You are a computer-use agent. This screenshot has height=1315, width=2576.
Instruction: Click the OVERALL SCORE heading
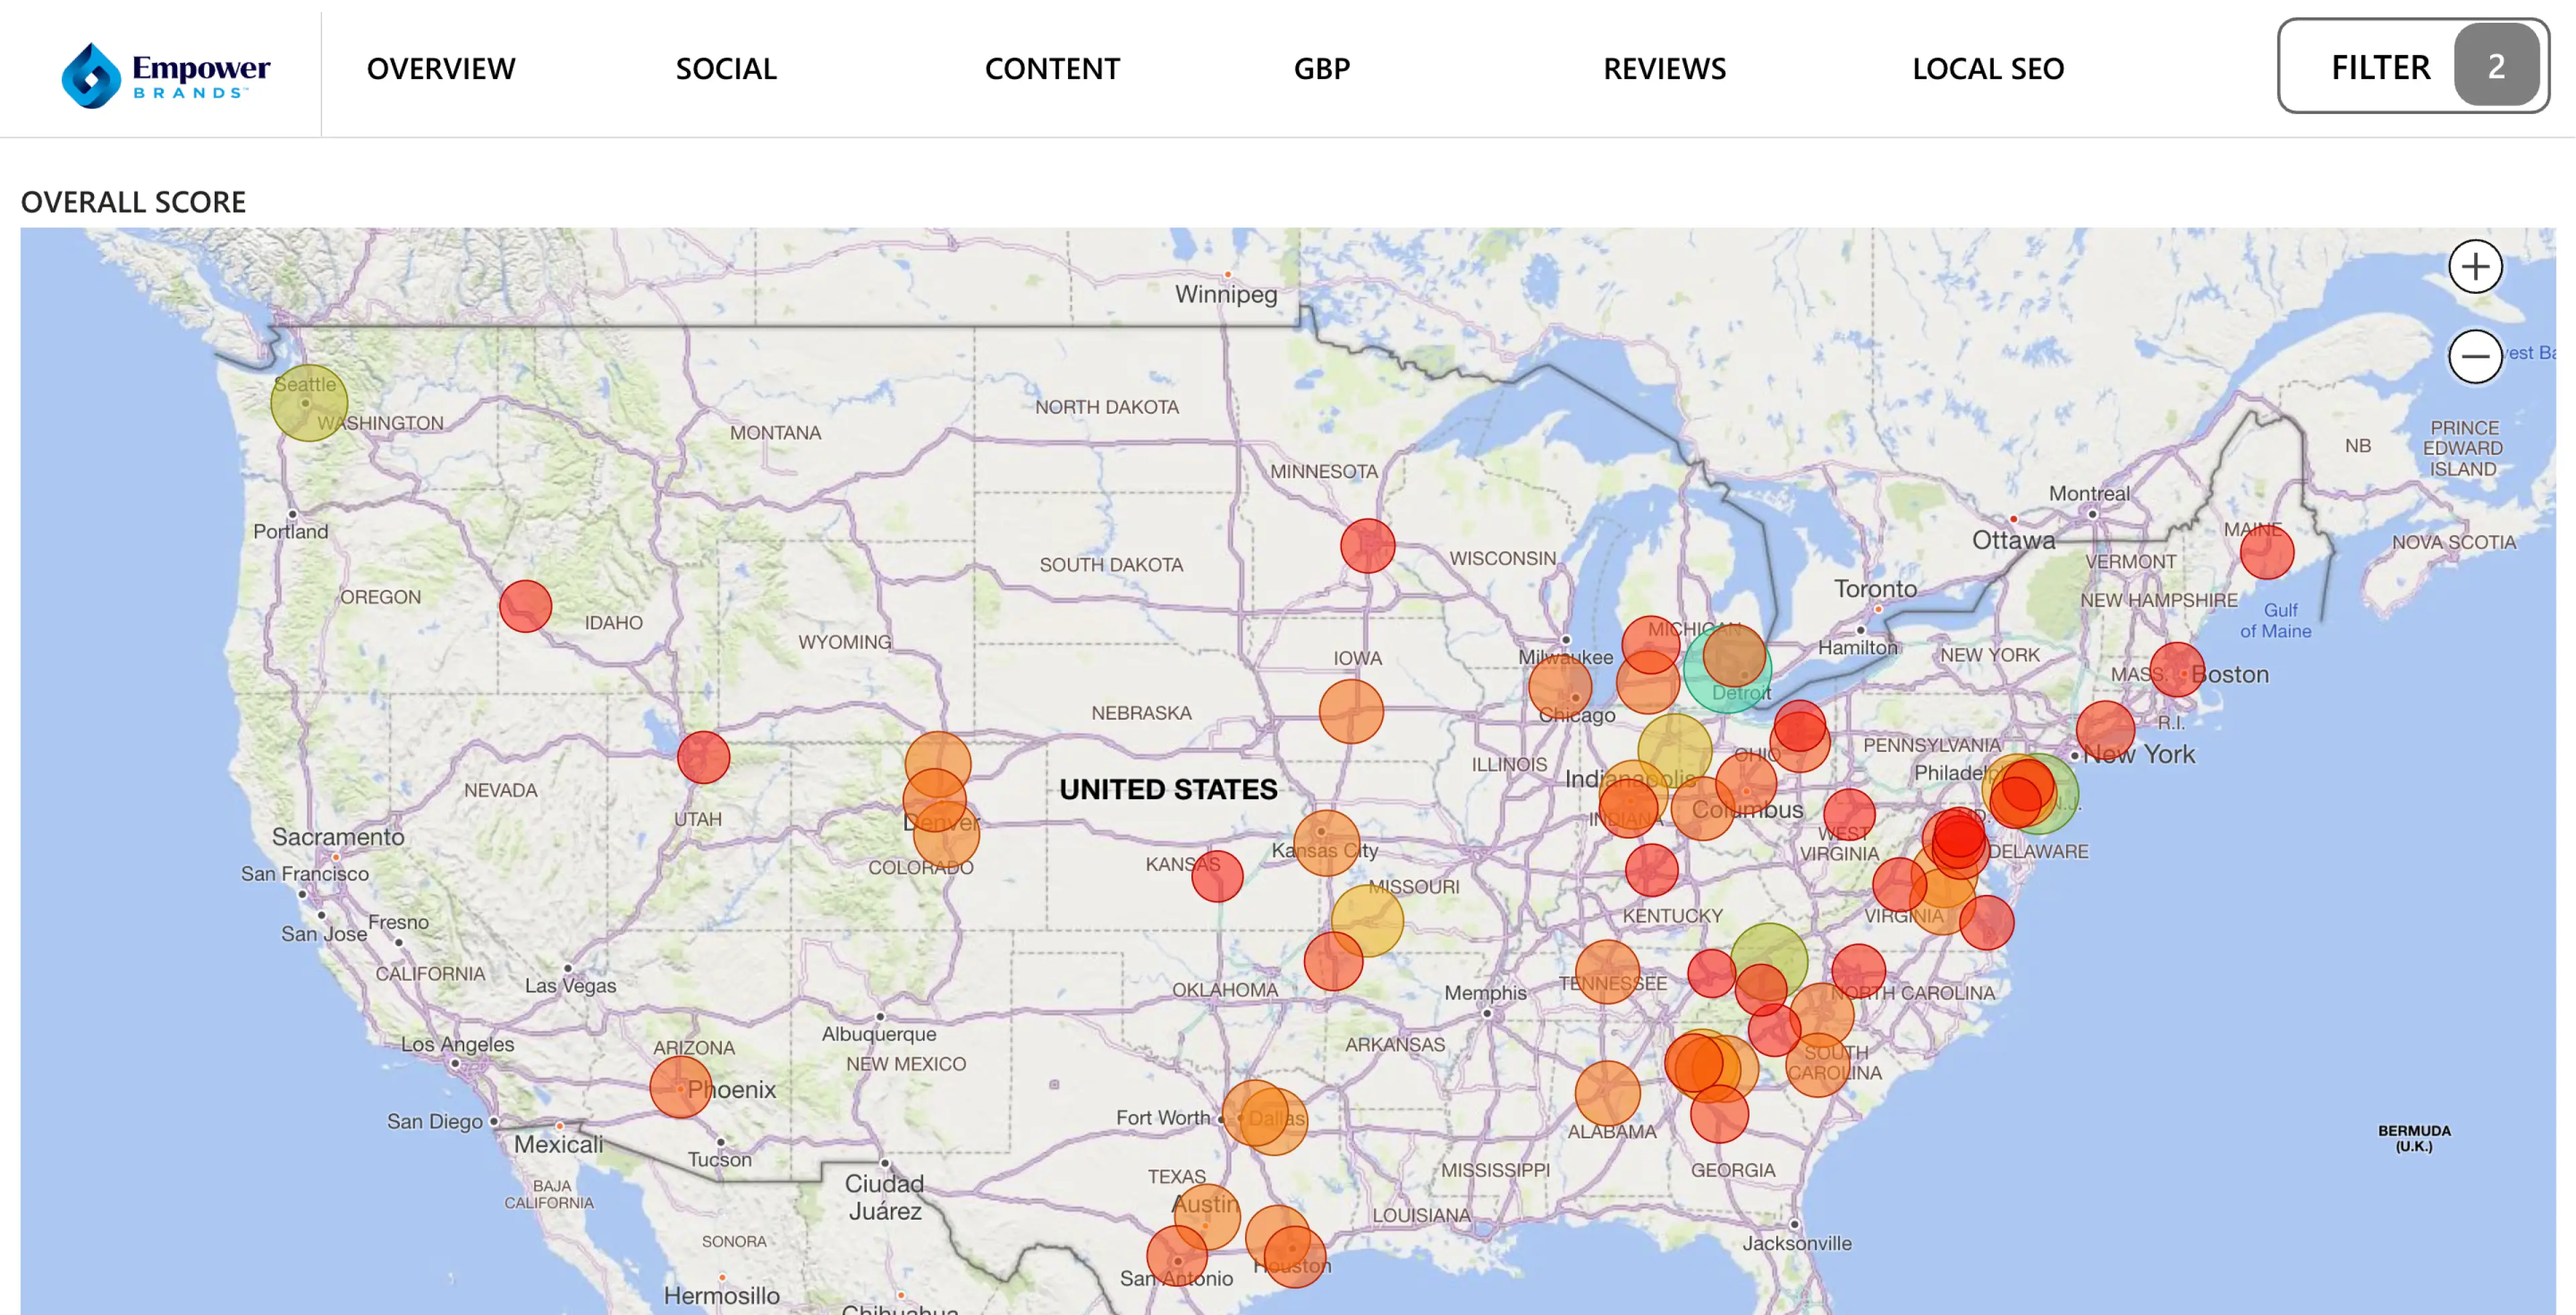[133, 202]
